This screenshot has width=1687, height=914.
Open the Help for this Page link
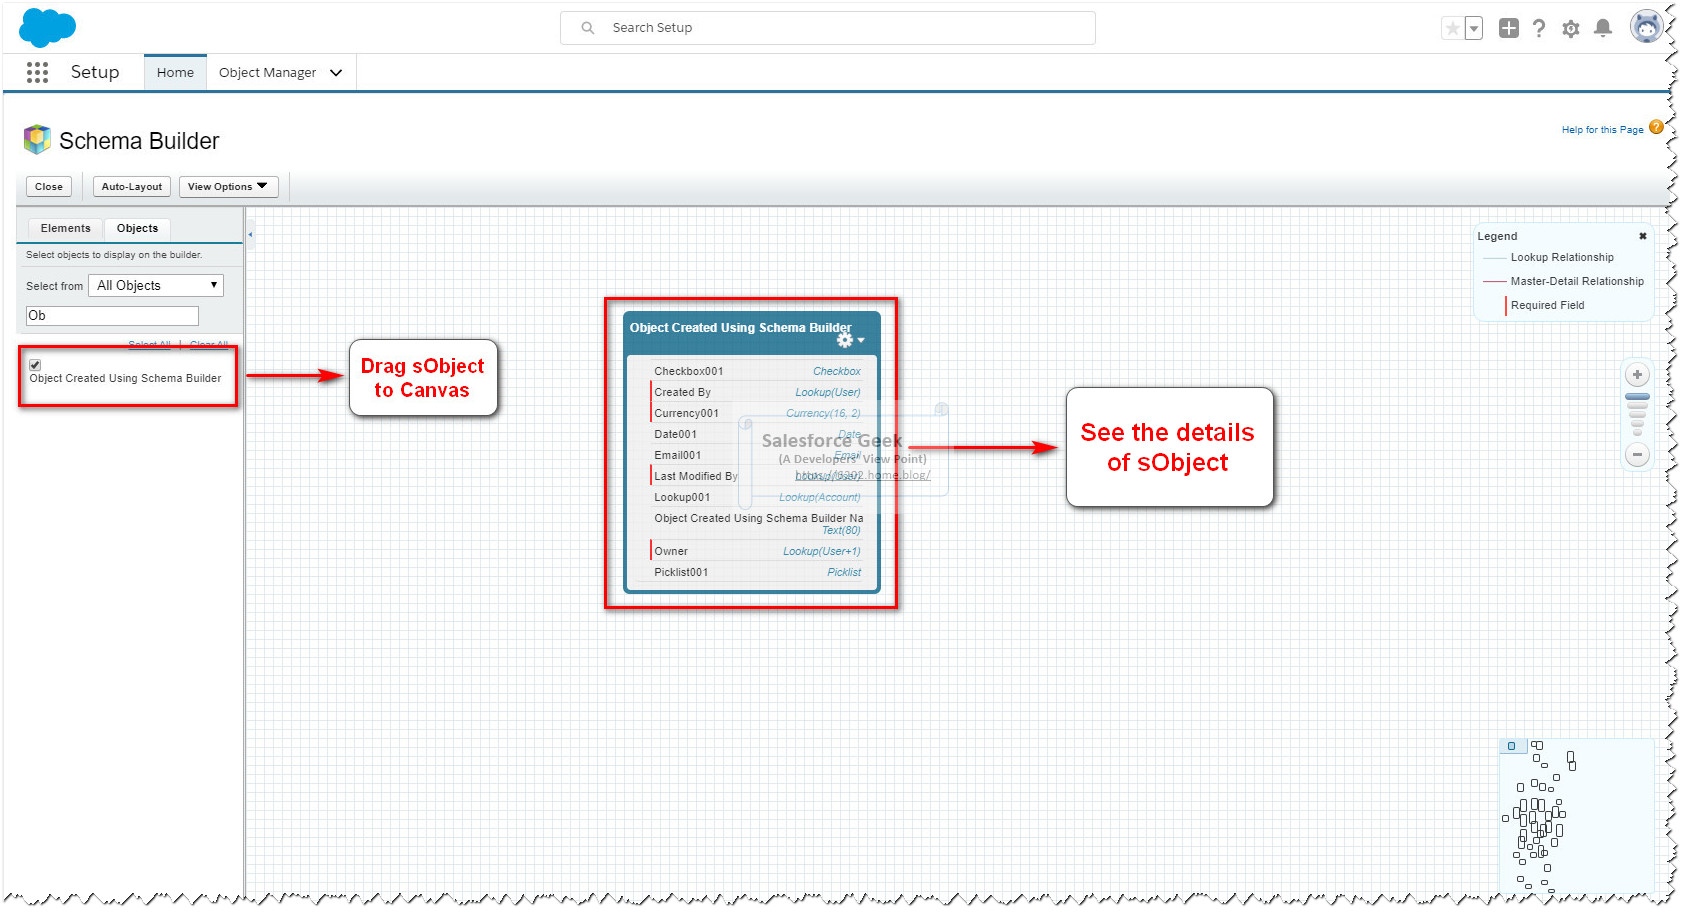coord(1601,129)
